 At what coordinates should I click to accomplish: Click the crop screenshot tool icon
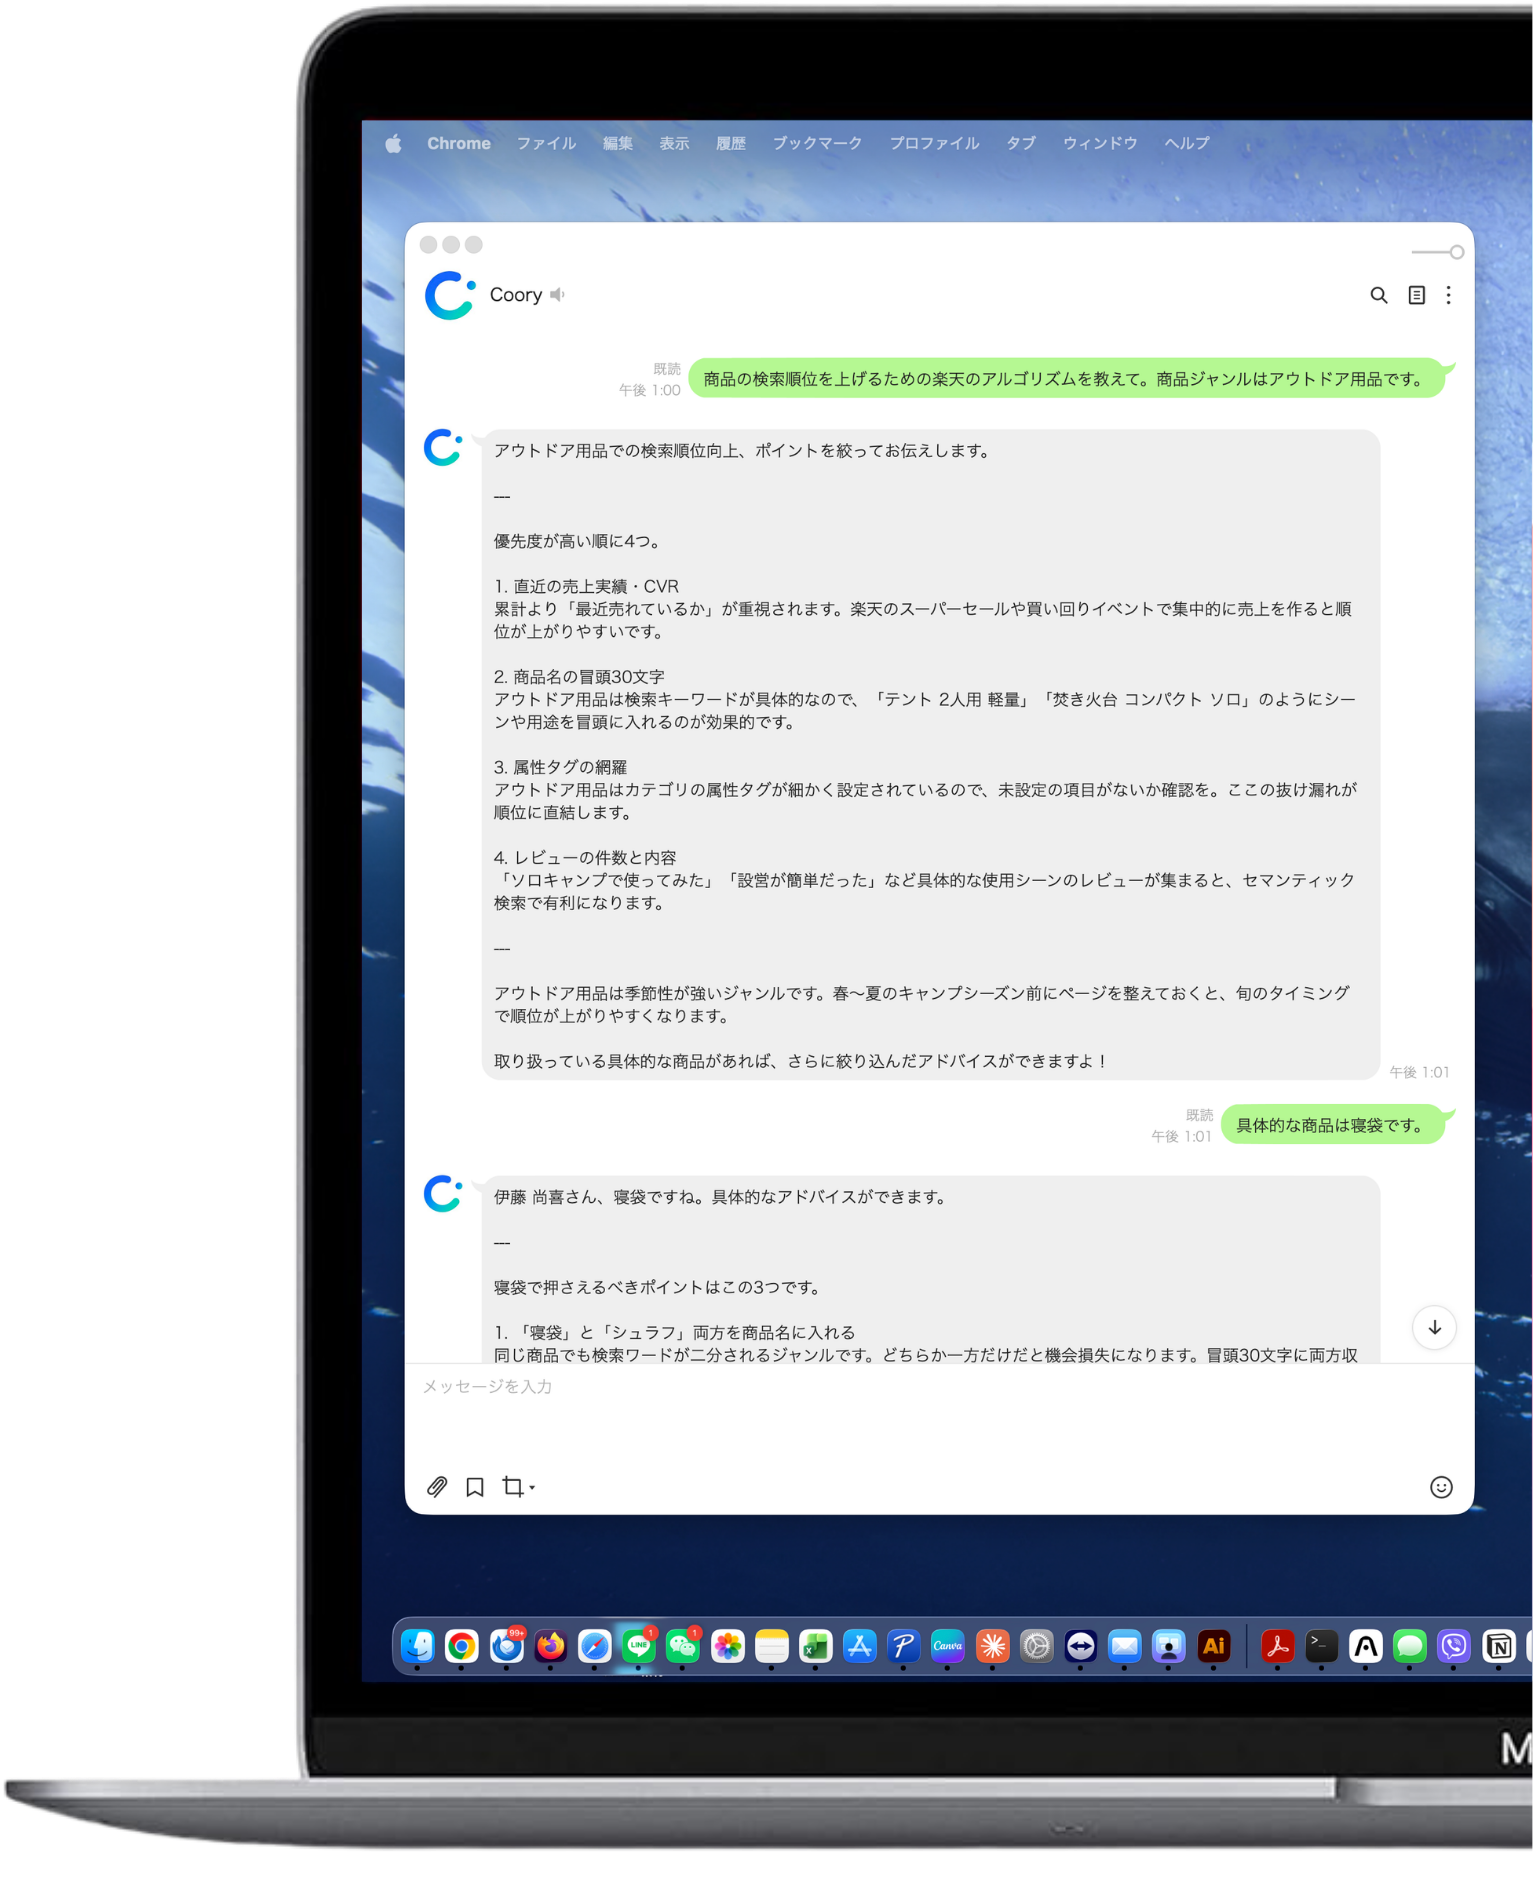pos(513,1487)
